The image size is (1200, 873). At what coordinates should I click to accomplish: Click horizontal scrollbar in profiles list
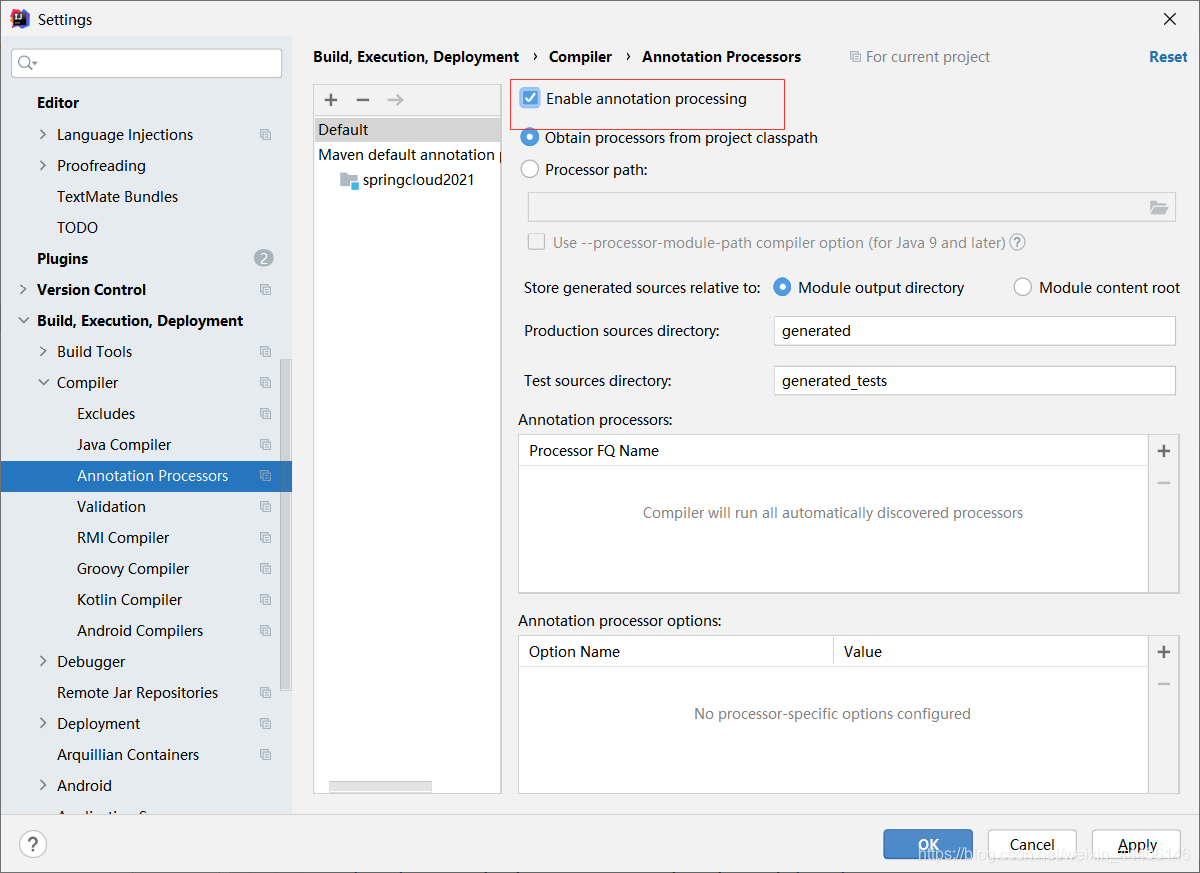tap(380, 786)
